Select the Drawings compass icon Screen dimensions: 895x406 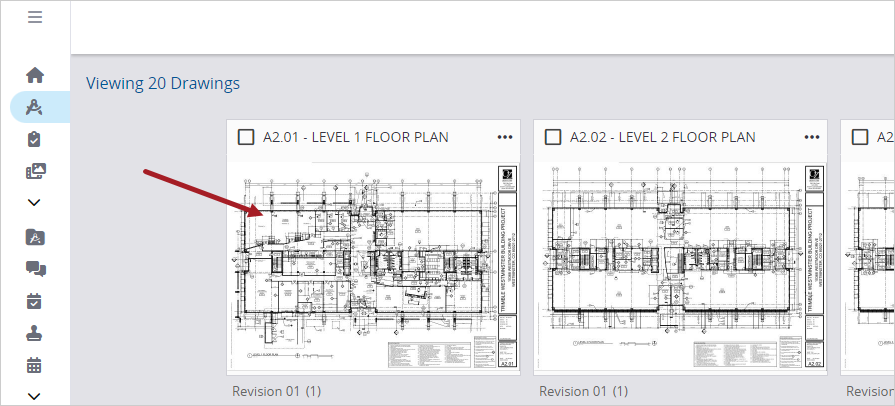(x=35, y=107)
